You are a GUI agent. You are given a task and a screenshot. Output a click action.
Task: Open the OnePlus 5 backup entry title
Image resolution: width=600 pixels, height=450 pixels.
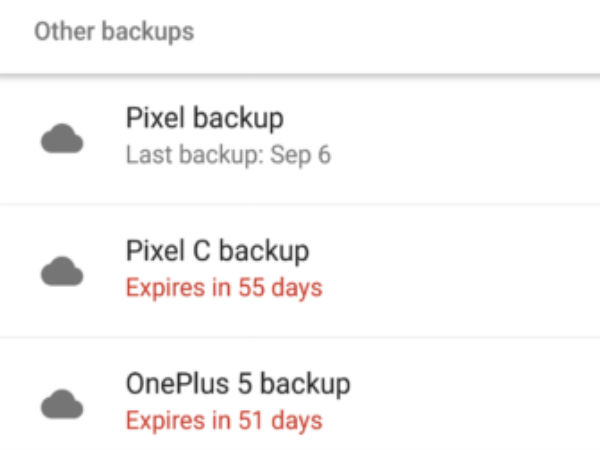[x=238, y=384]
